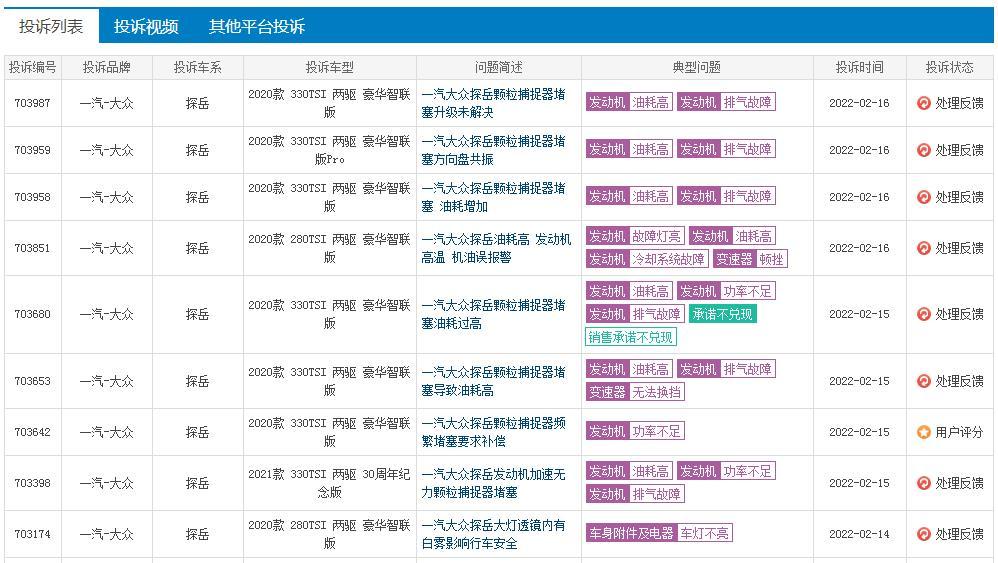This screenshot has height=563, width=998.
Task: Switch to the 投诉列表 tab
Action: pos(51,26)
